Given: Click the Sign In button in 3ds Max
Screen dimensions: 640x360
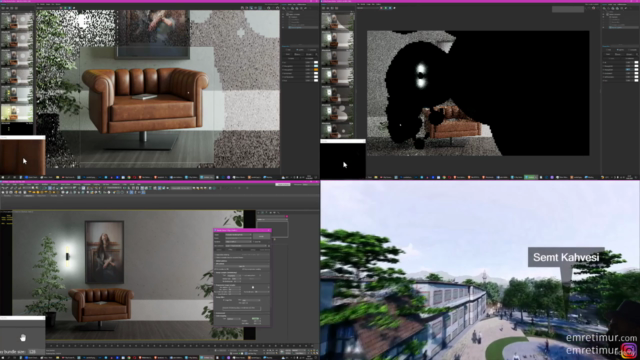Looking at the screenshot, I should click(283, 184).
